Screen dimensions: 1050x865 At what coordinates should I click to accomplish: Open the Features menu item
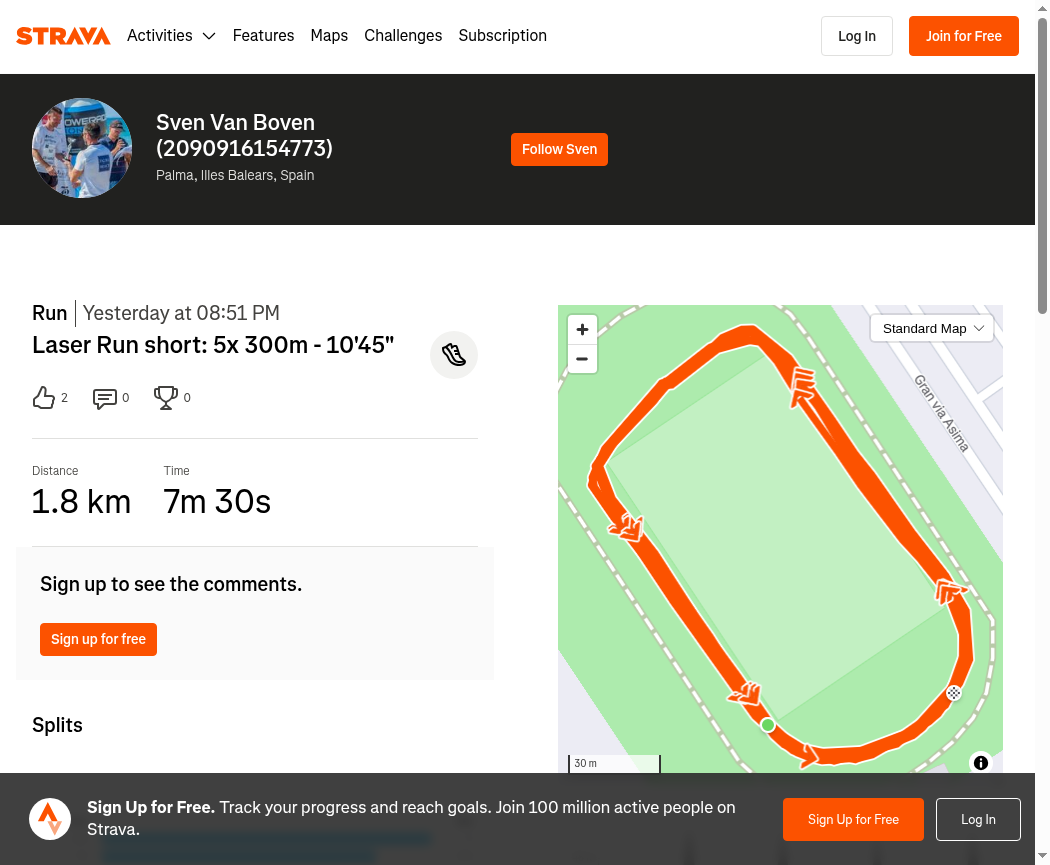point(263,35)
